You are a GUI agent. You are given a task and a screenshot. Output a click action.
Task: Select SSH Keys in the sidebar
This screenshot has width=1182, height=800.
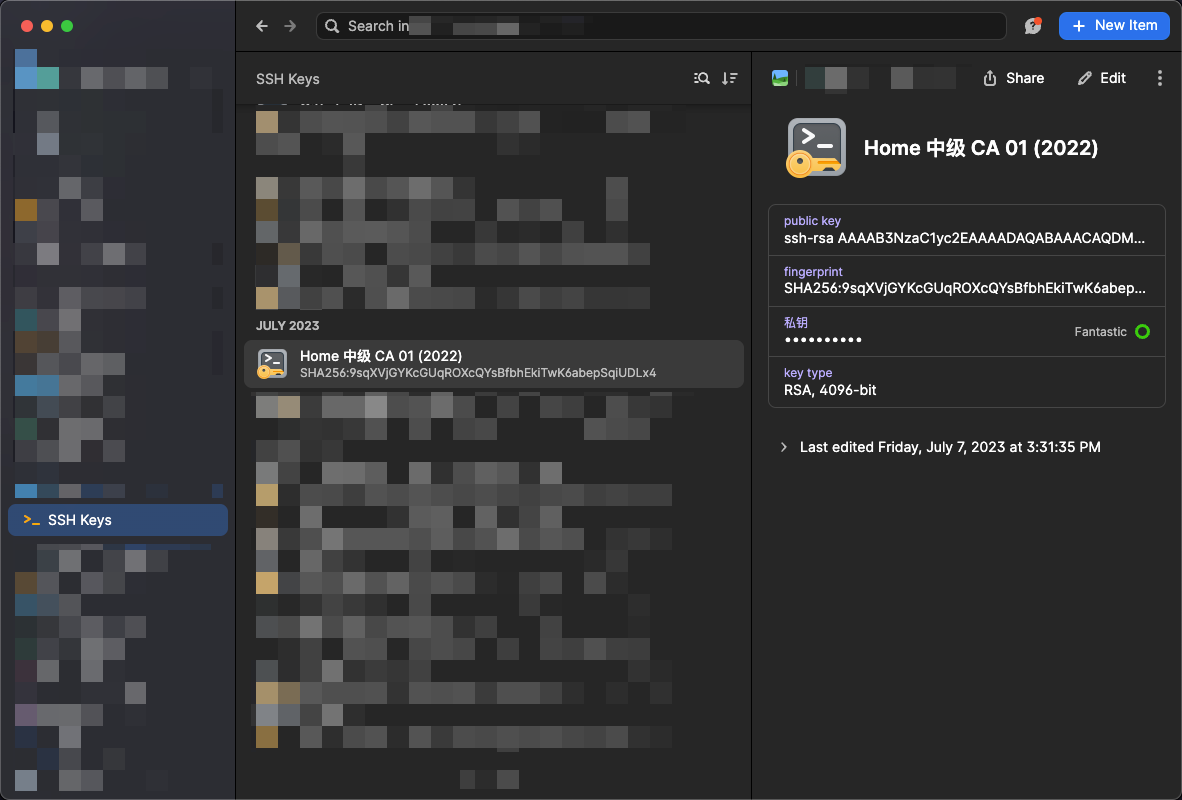click(x=118, y=520)
